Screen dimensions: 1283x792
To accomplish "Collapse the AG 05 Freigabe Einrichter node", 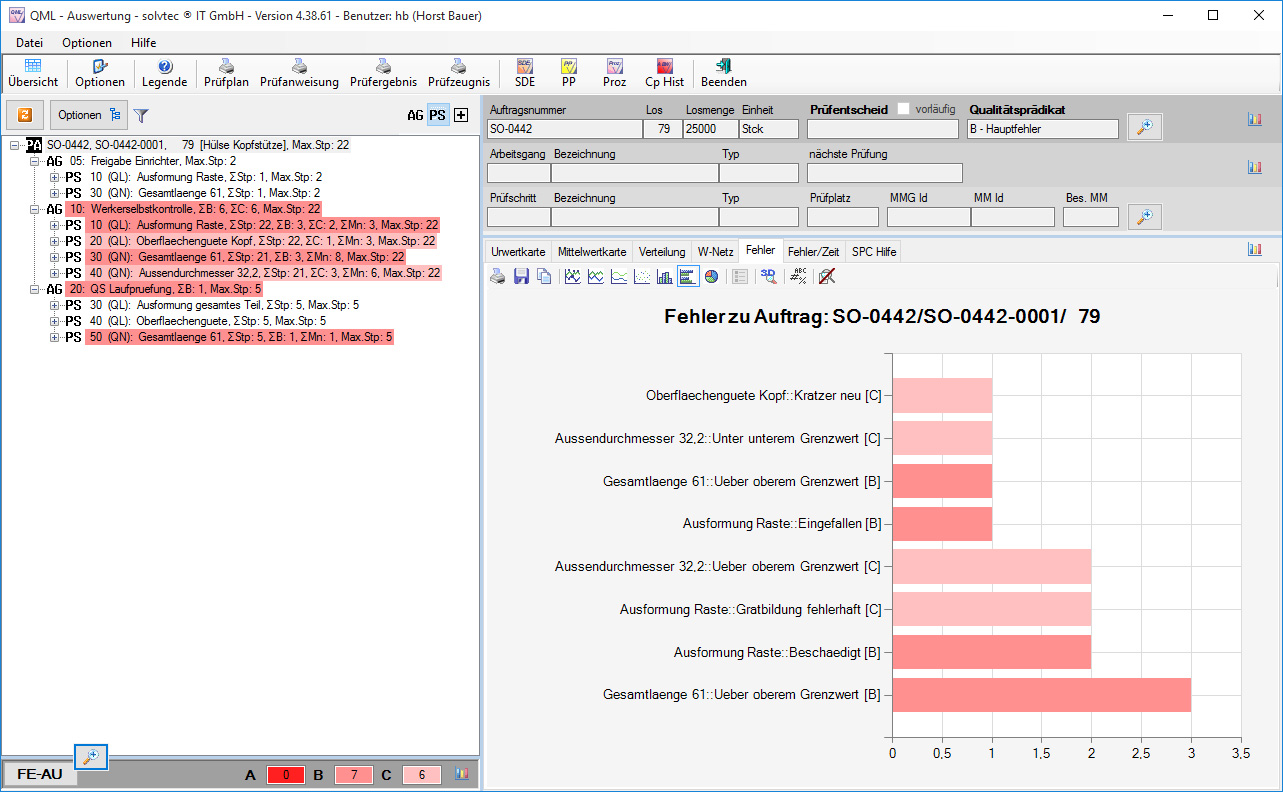I will (35, 161).
